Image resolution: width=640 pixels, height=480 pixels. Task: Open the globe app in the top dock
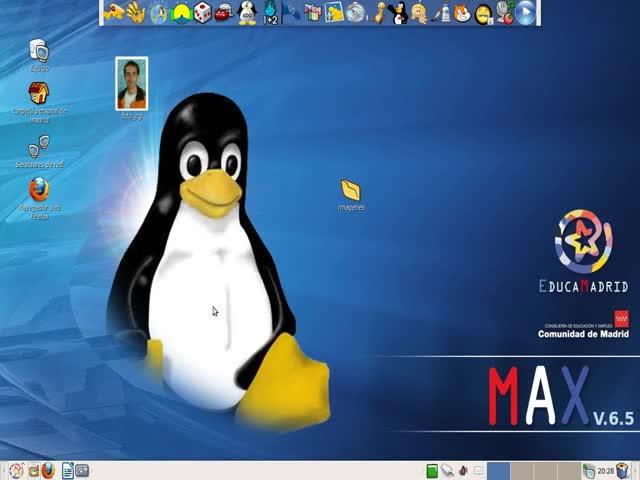[x=158, y=13]
